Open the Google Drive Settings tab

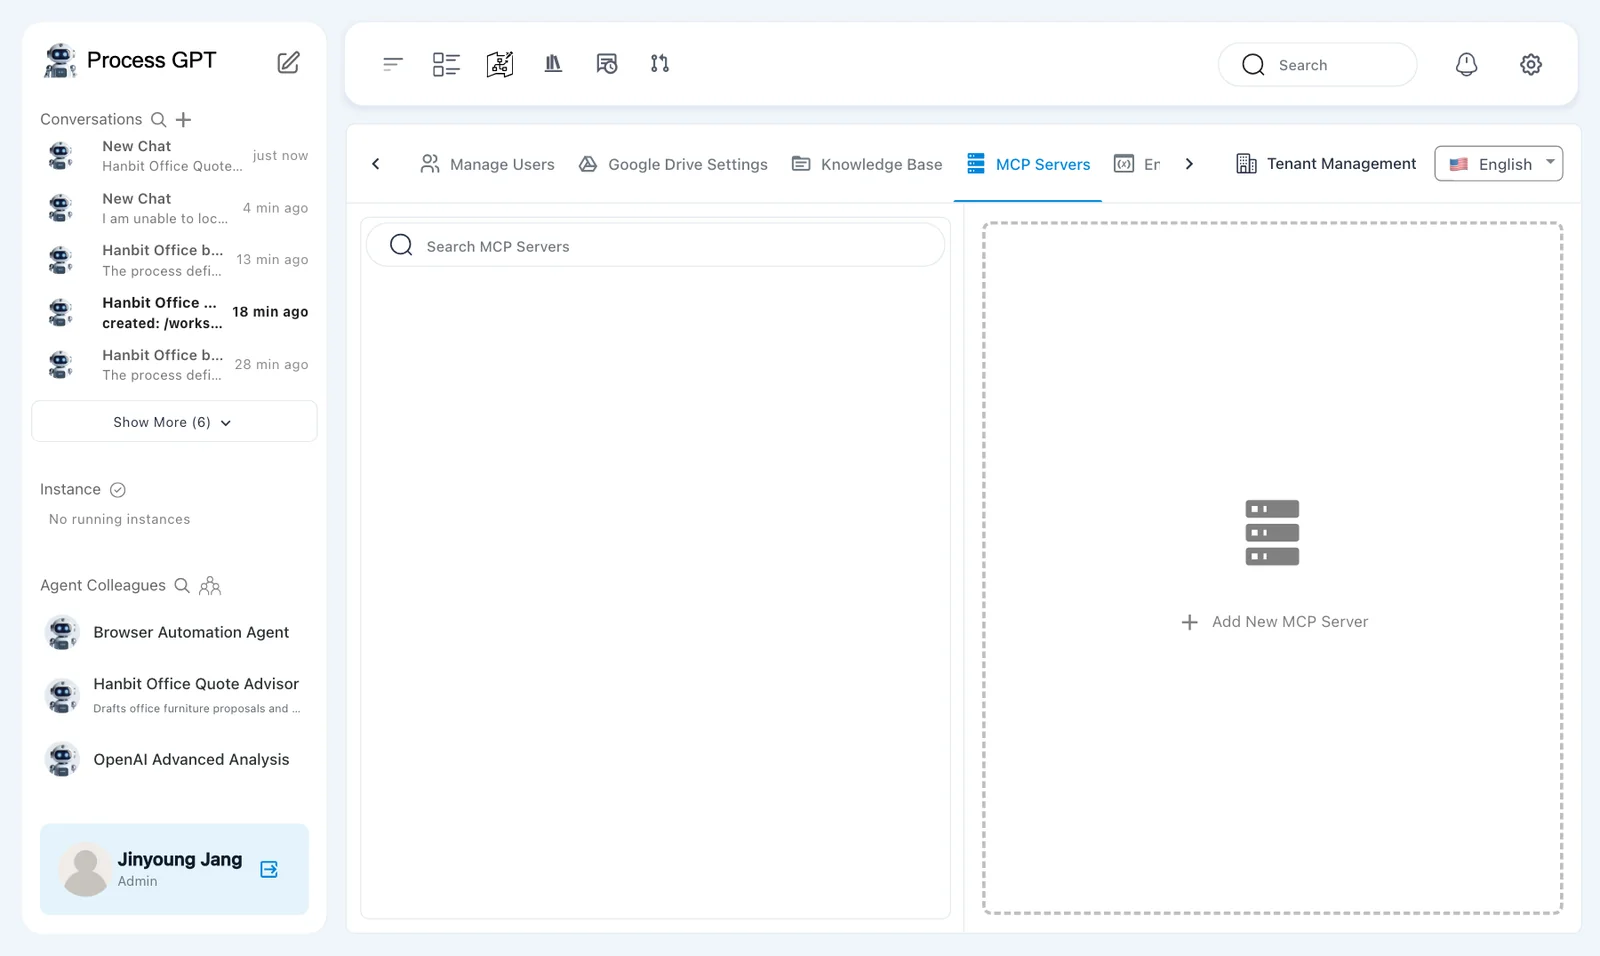673,164
